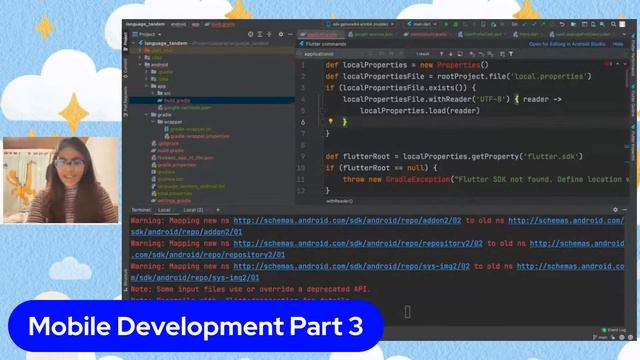Open the sys-img2/01 schema link
640x360 pixels.
(195, 278)
